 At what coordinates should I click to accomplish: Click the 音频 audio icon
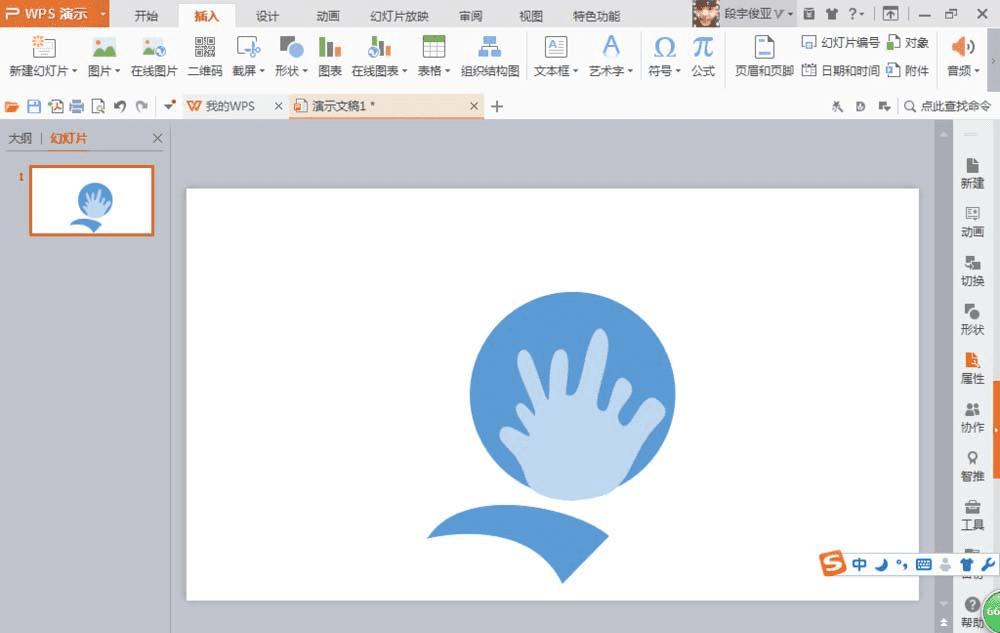click(962, 47)
